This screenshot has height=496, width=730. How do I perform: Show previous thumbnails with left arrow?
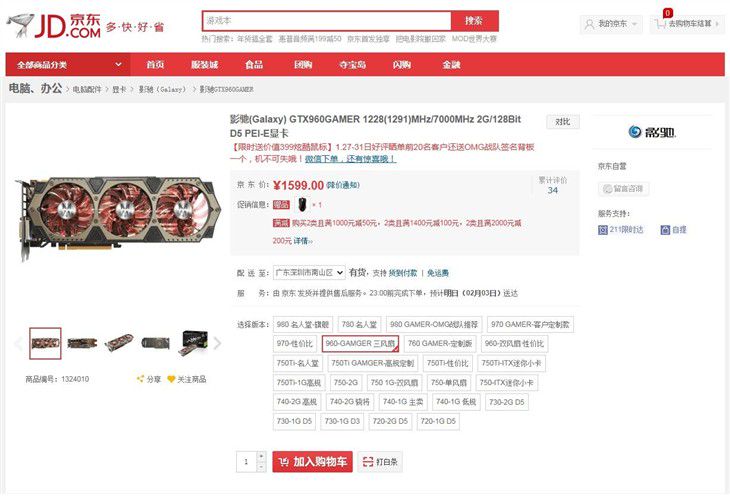(18, 344)
